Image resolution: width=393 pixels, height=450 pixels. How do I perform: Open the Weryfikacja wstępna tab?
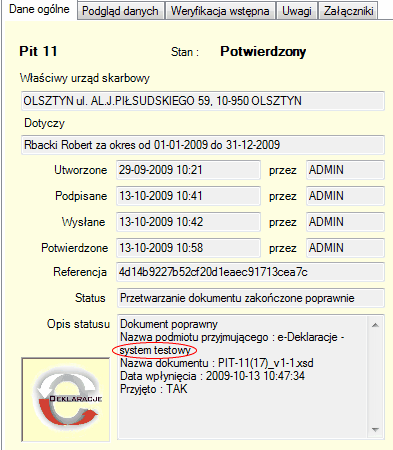[x=220, y=11]
